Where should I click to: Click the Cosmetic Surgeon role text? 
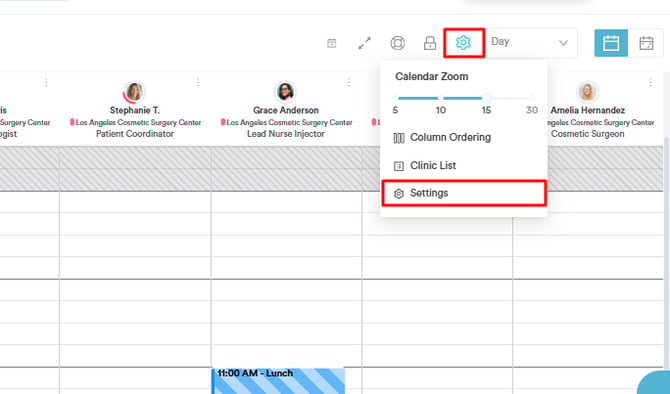pyautogui.click(x=588, y=134)
